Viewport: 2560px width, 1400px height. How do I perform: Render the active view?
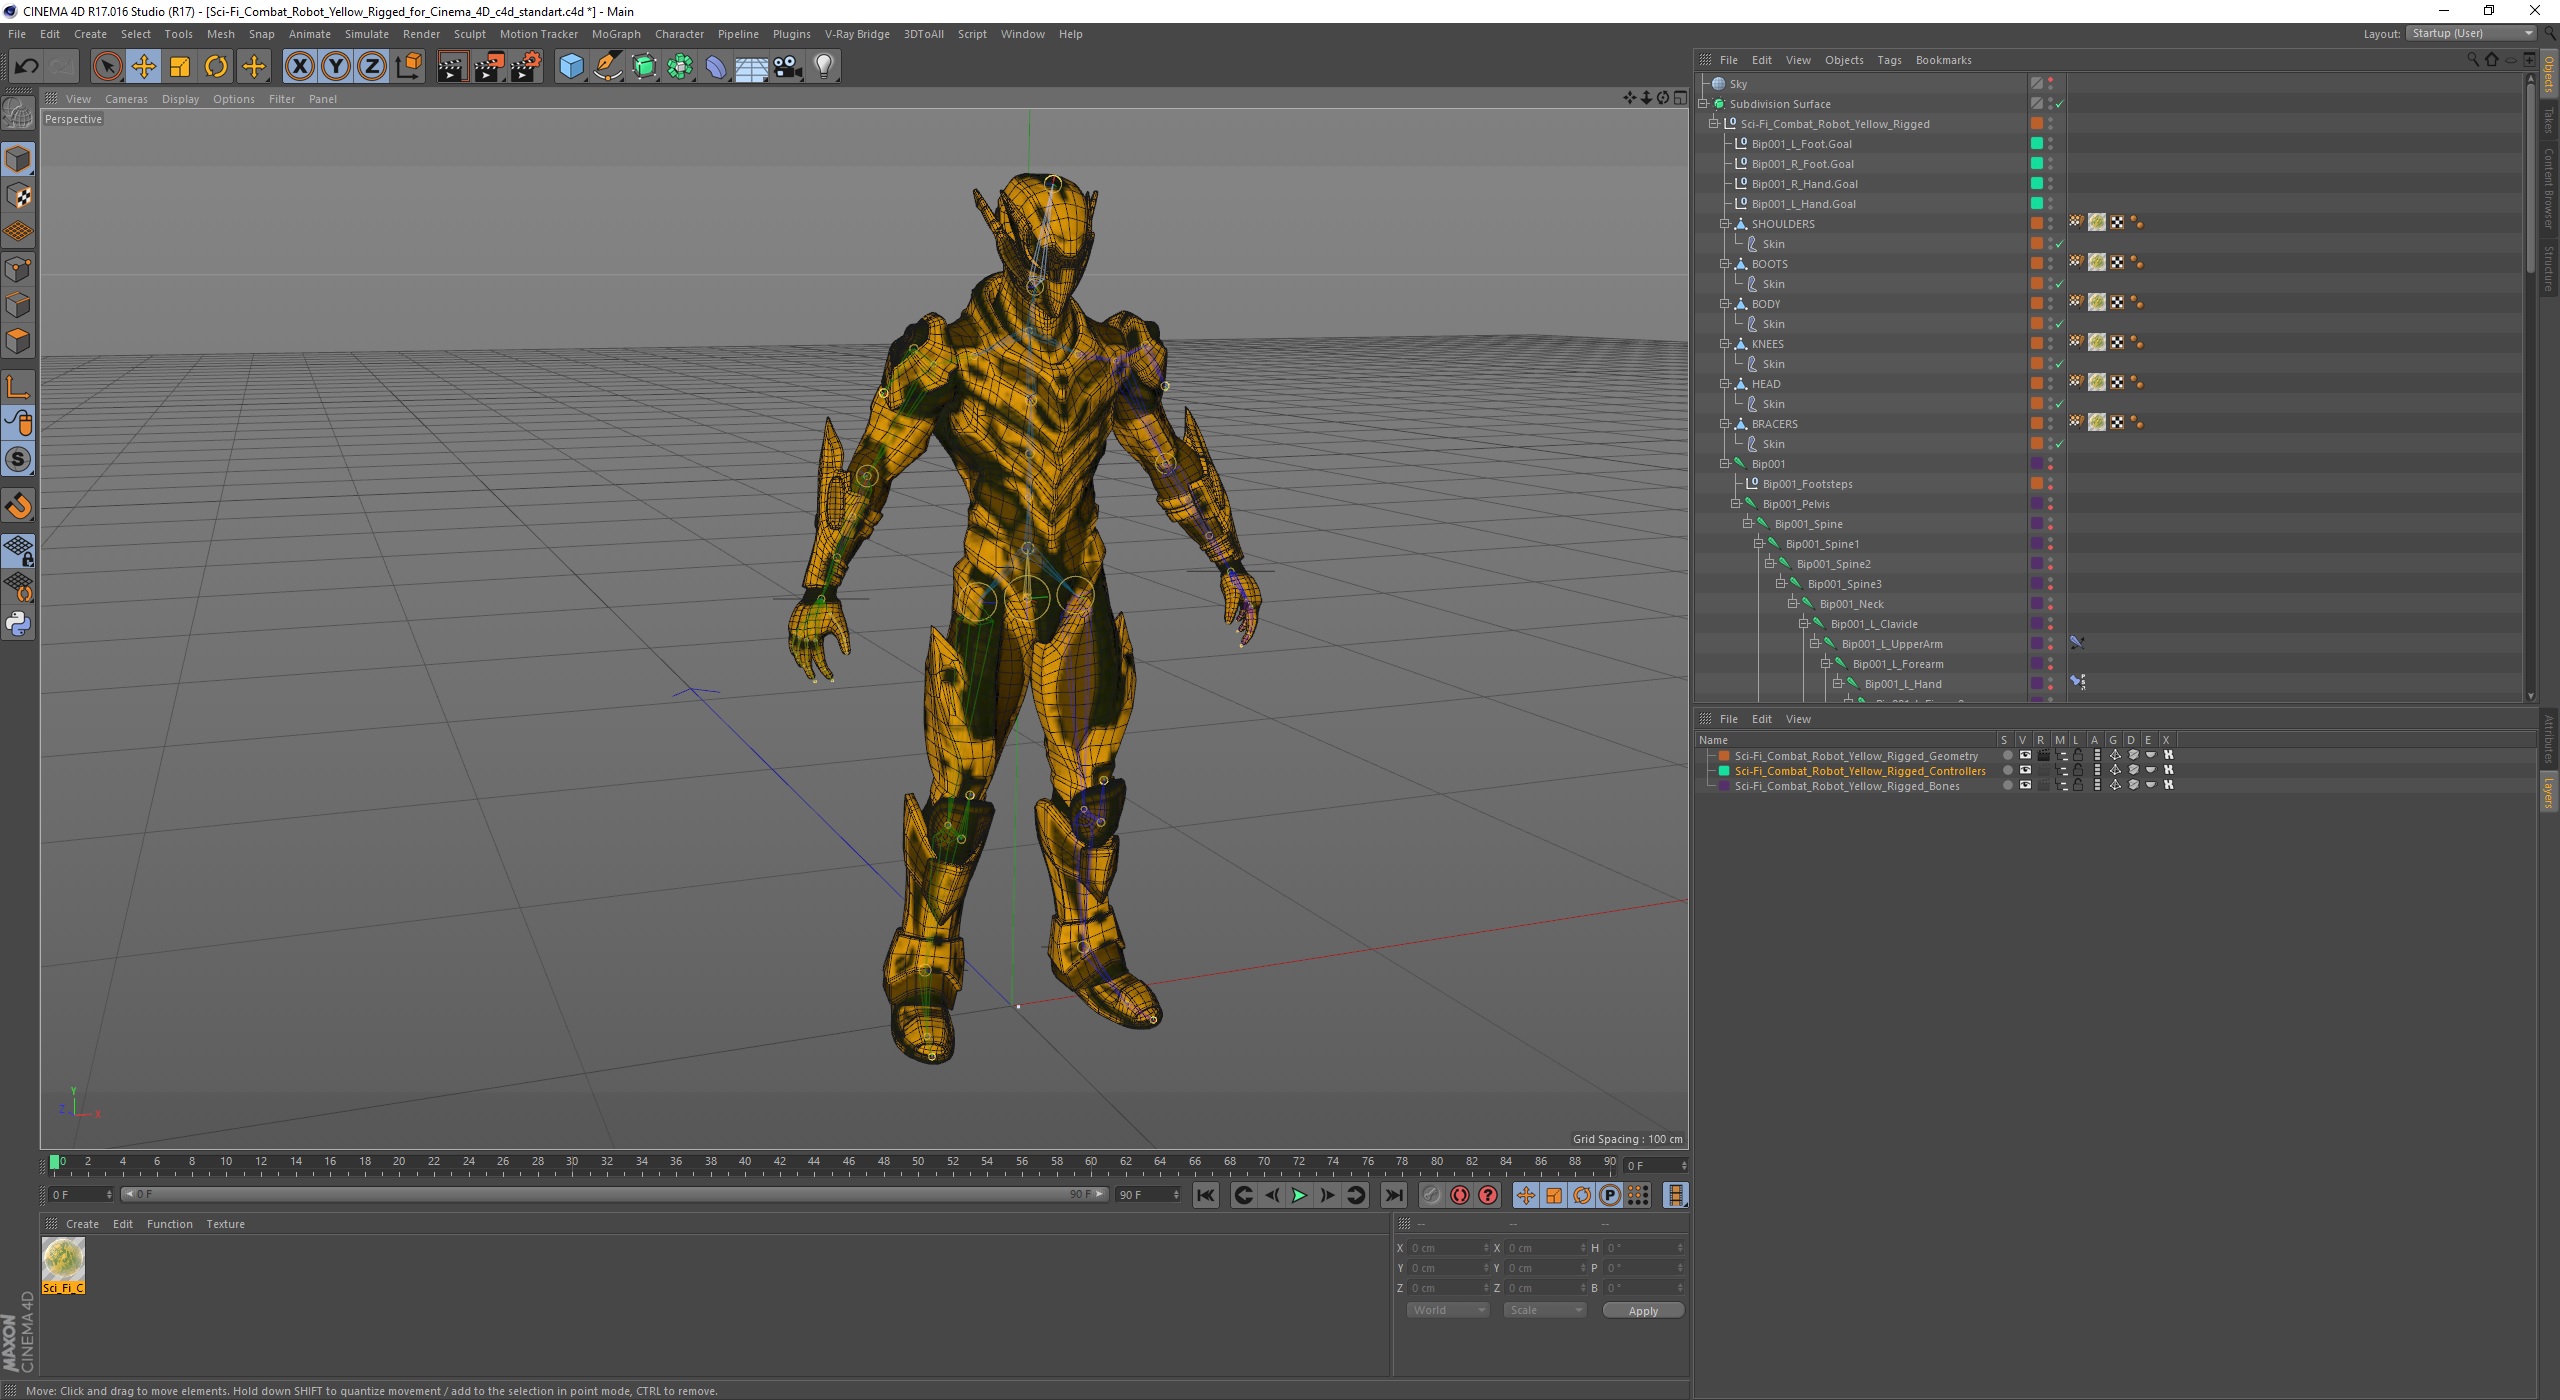pos(452,67)
